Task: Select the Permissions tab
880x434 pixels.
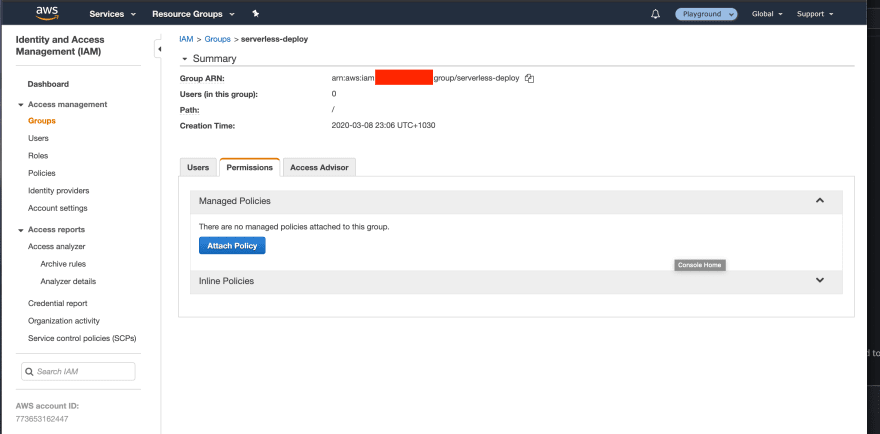Action: [250, 167]
